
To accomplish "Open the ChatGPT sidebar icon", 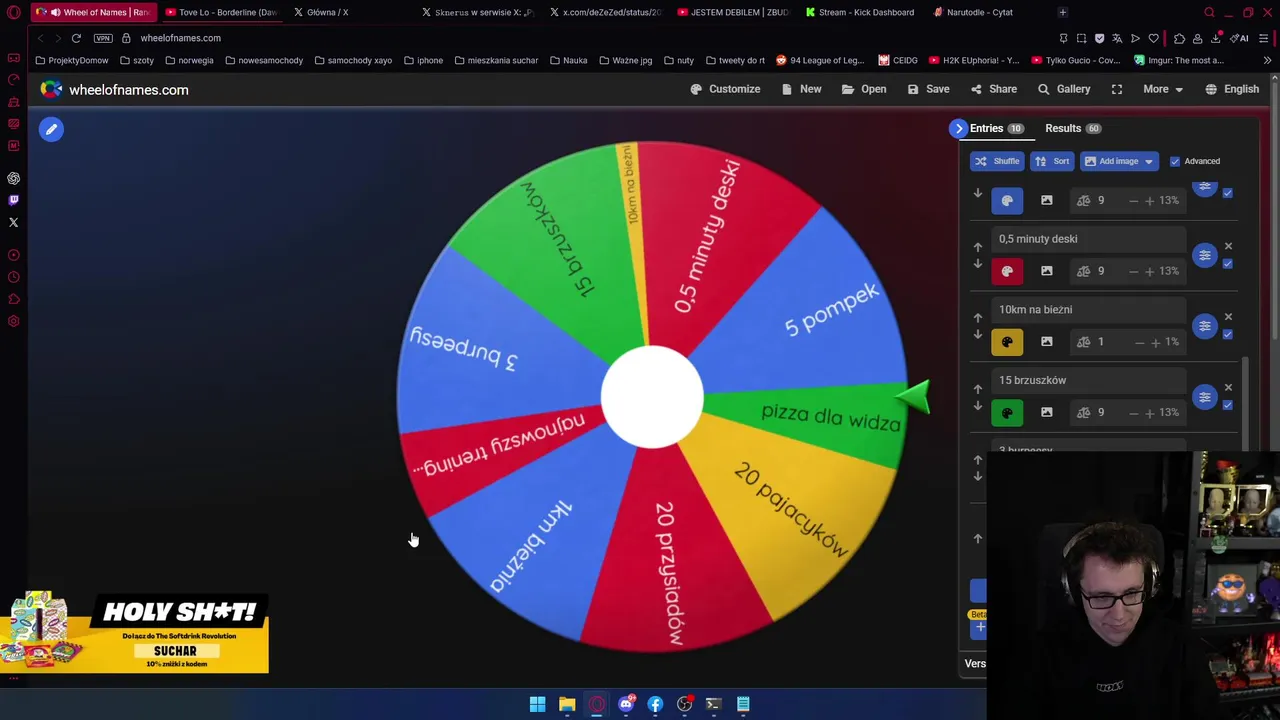I will pos(13,178).
